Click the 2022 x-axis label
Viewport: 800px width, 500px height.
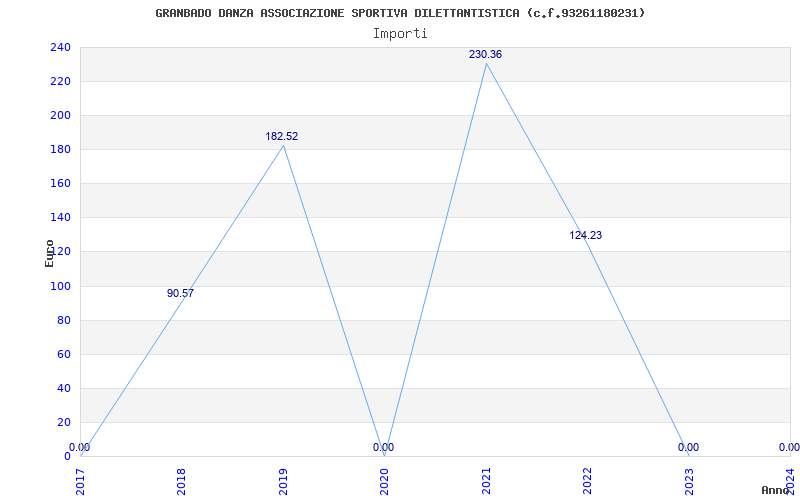click(x=587, y=482)
